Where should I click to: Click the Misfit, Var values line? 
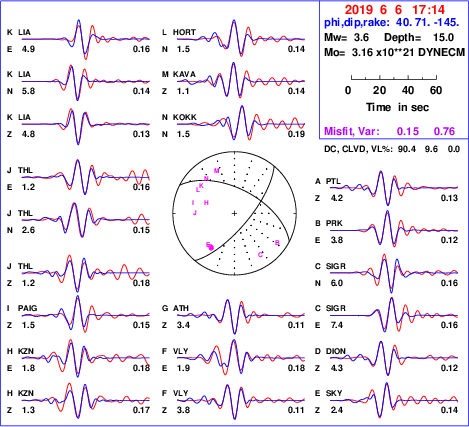[390, 131]
